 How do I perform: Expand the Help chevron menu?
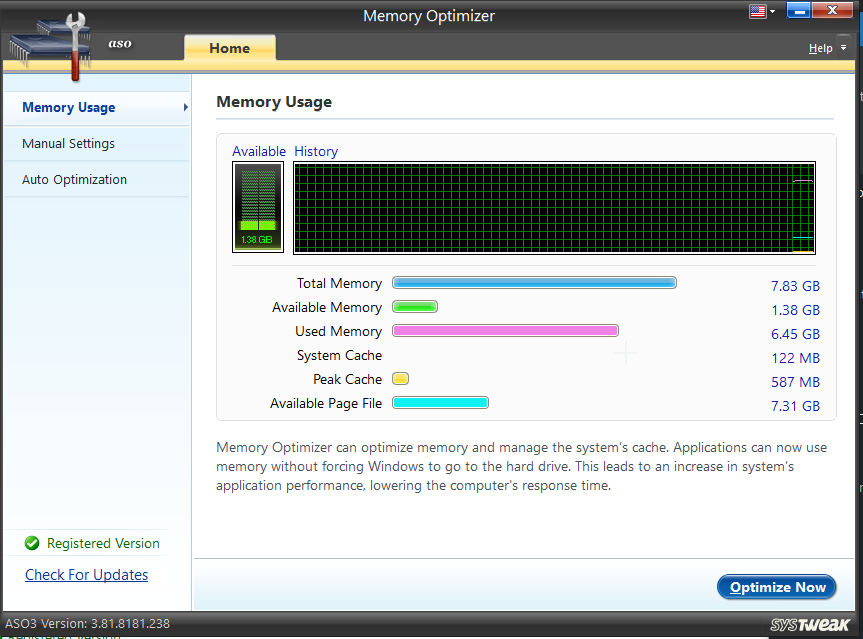(x=845, y=47)
